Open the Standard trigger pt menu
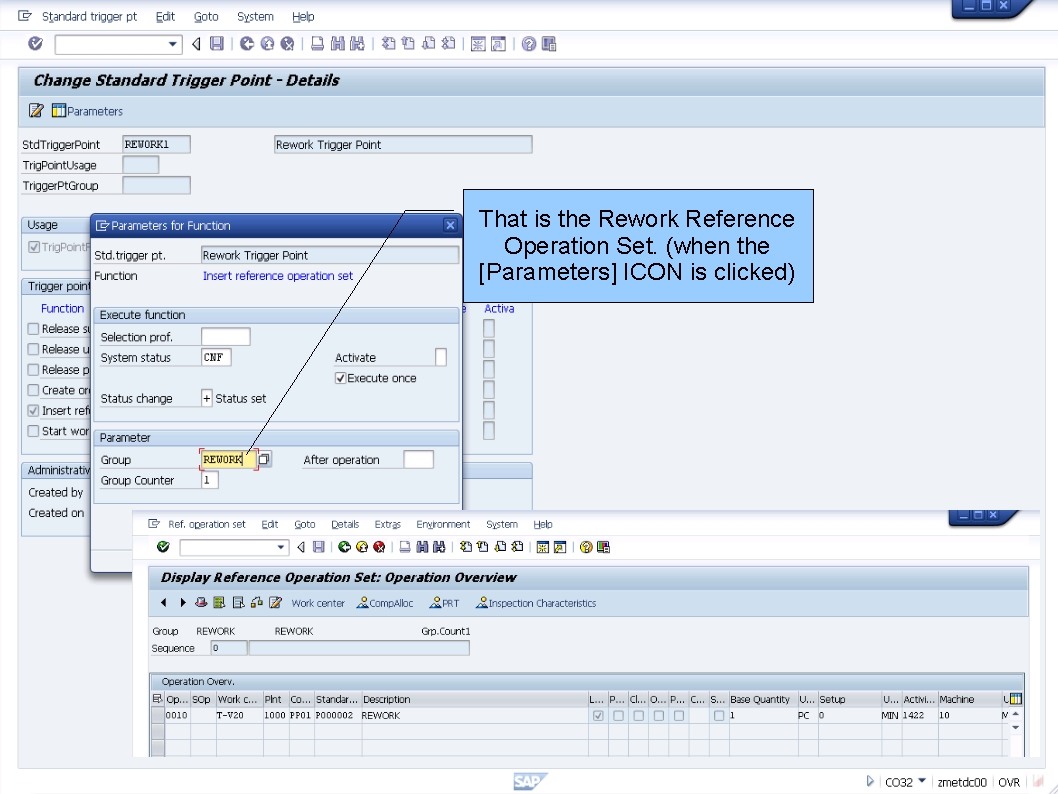This screenshot has width=1058, height=794. point(89,16)
